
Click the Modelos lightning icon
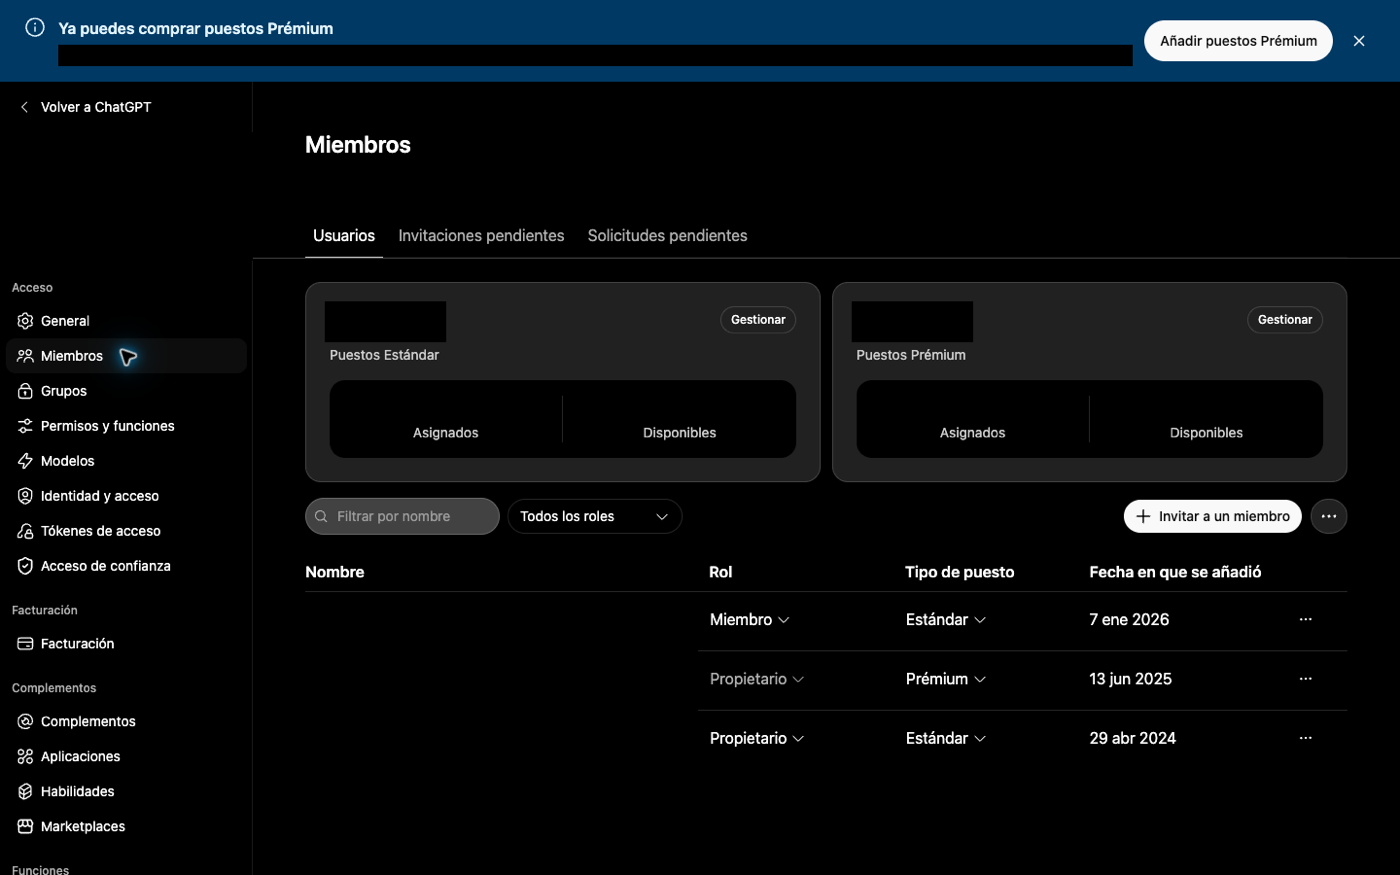tap(25, 461)
